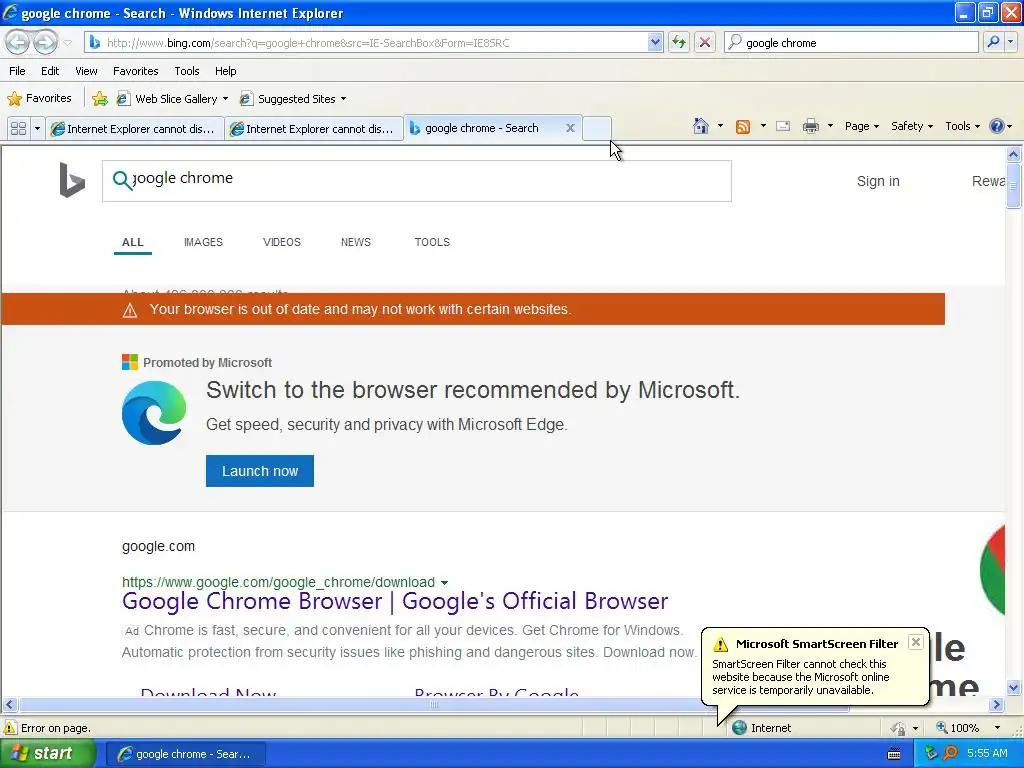This screenshot has height=768, width=1024.
Task: Select the IMAGES results tab
Action: (x=203, y=242)
